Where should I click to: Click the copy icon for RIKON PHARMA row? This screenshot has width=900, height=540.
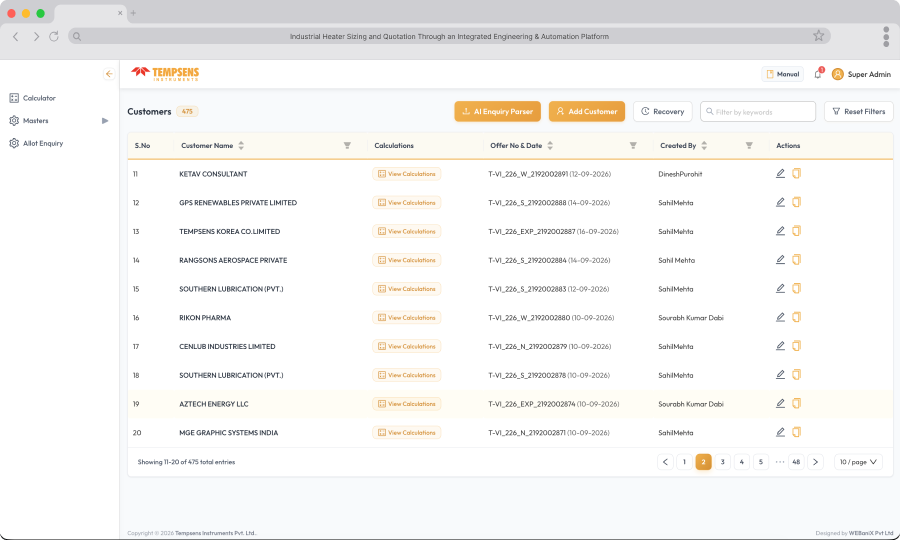[796, 317]
